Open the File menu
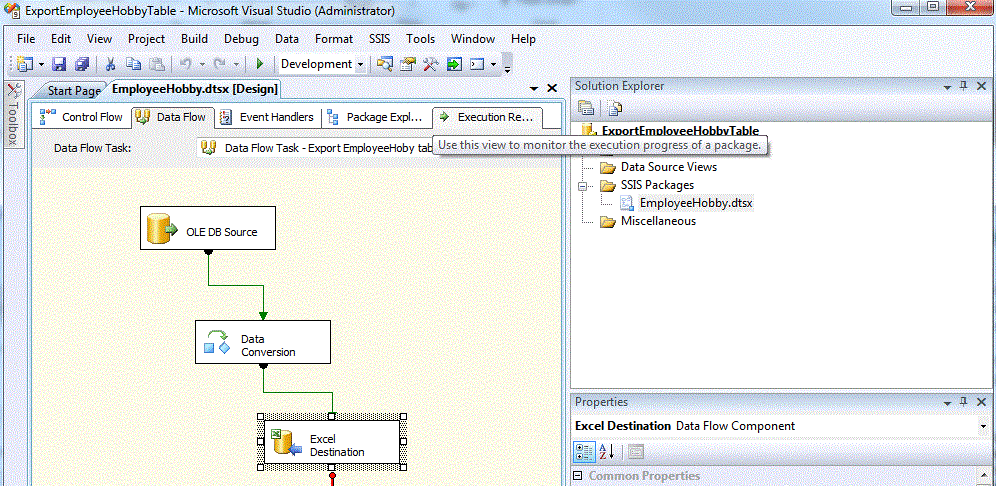Viewport: 999px width, 486px height. click(x=26, y=39)
